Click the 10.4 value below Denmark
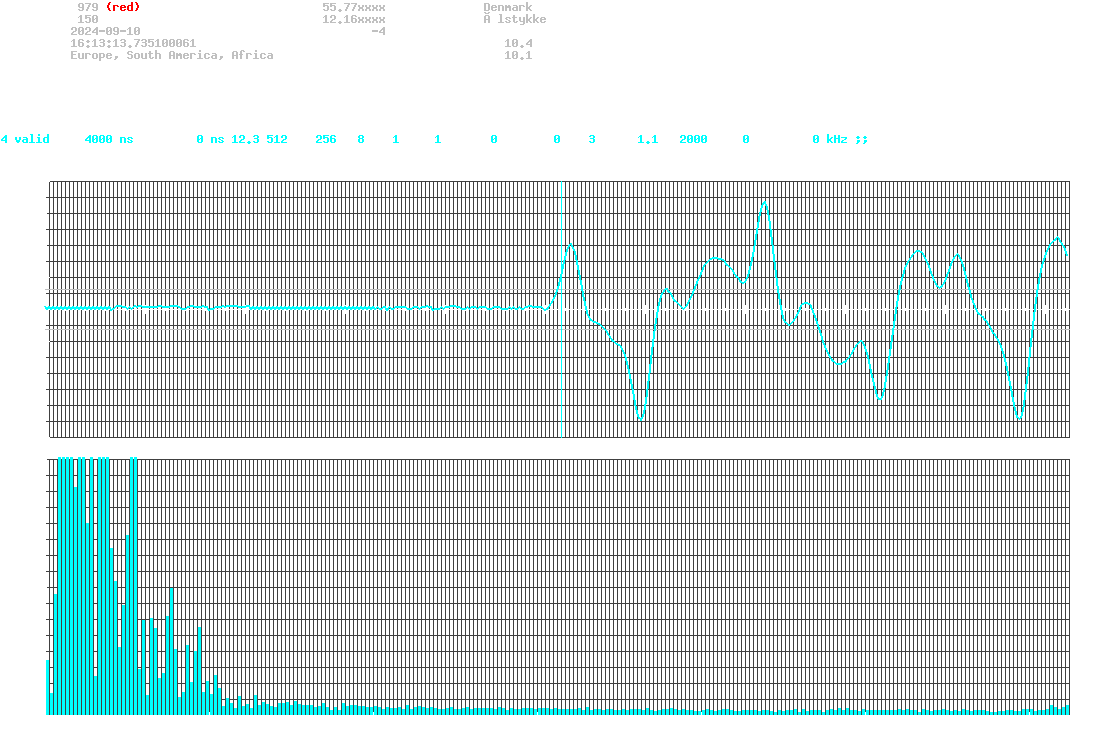 [x=518, y=43]
